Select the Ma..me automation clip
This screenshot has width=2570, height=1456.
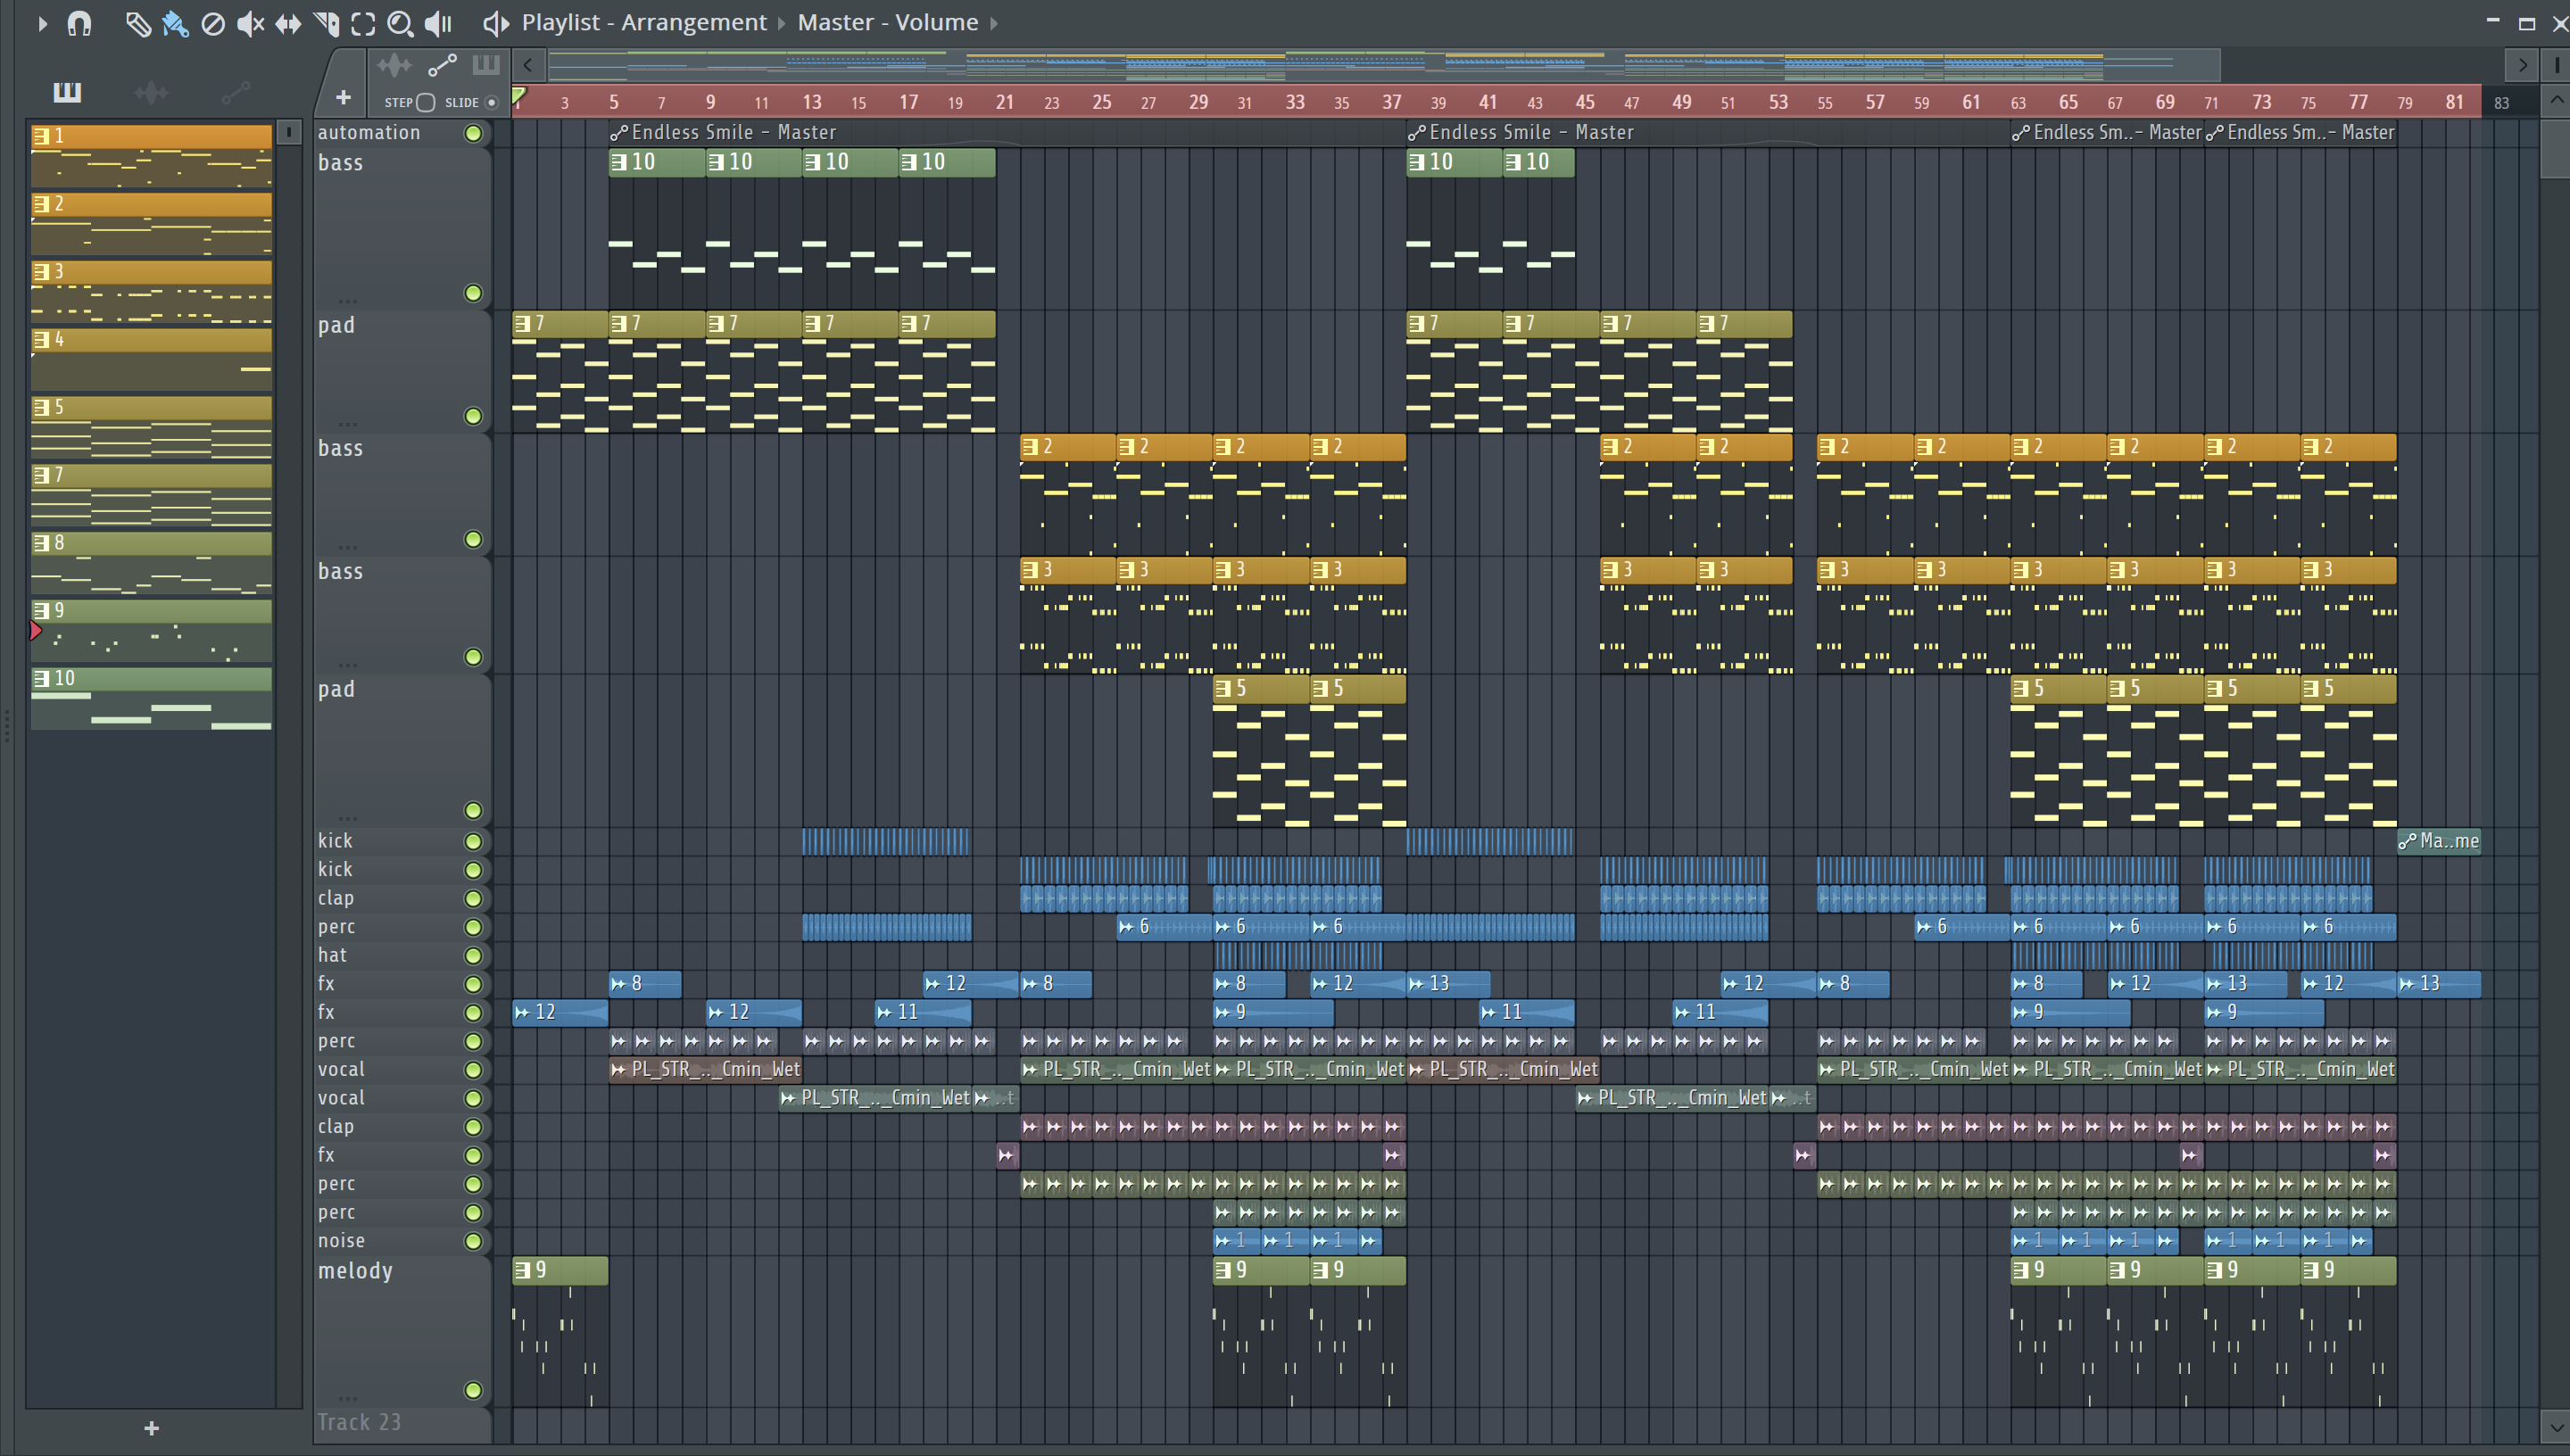pyautogui.click(x=2439, y=841)
